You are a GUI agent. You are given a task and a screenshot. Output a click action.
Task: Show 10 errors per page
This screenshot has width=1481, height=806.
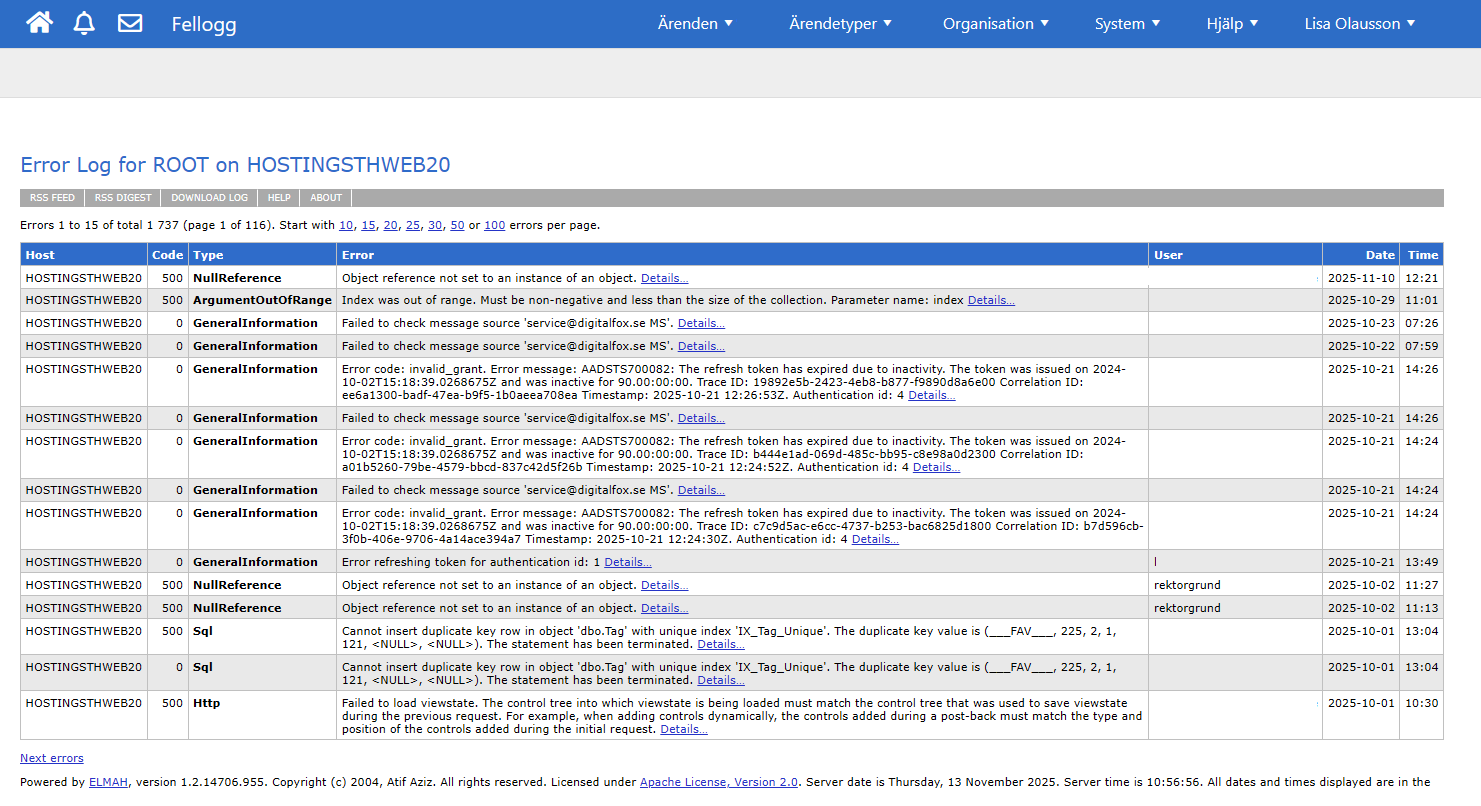(x=346, y=225)
